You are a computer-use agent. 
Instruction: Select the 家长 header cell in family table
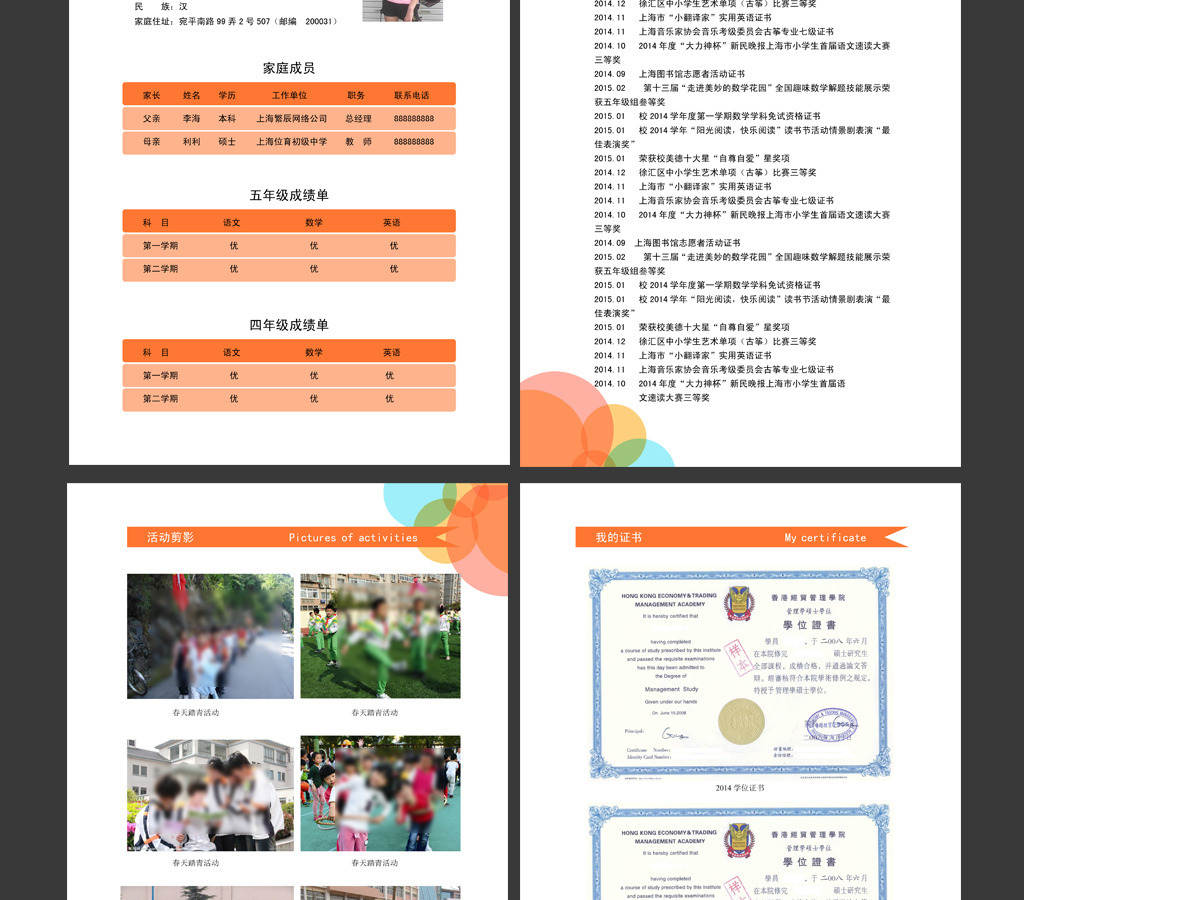click(x=152, y=95)
